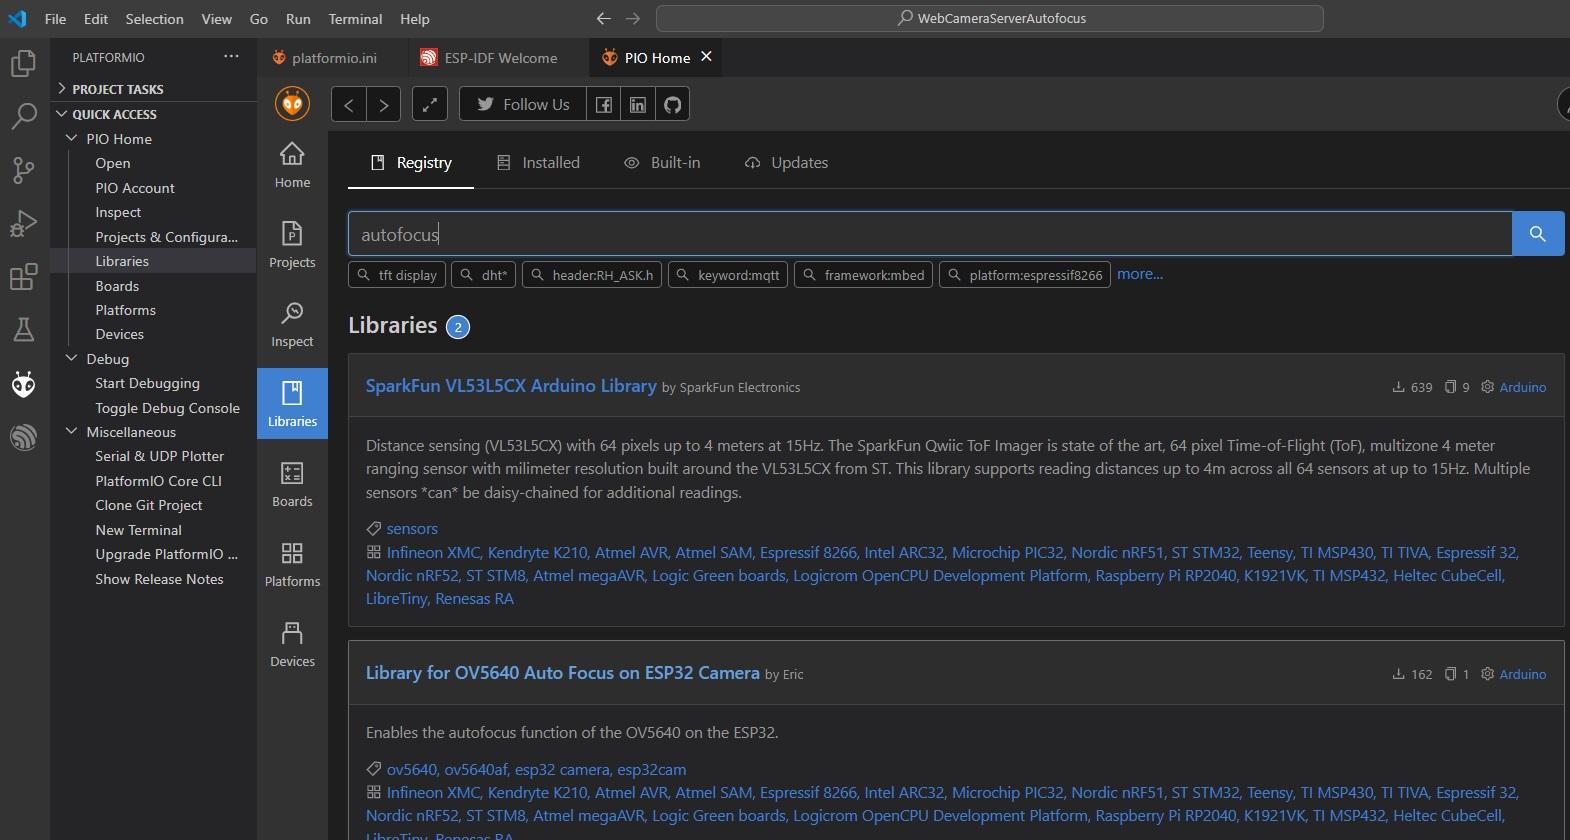This screenshot has width=1570, height=840.
Task: Open Inspect in PIO Home sidebar
Action: (x=292, y=324)
